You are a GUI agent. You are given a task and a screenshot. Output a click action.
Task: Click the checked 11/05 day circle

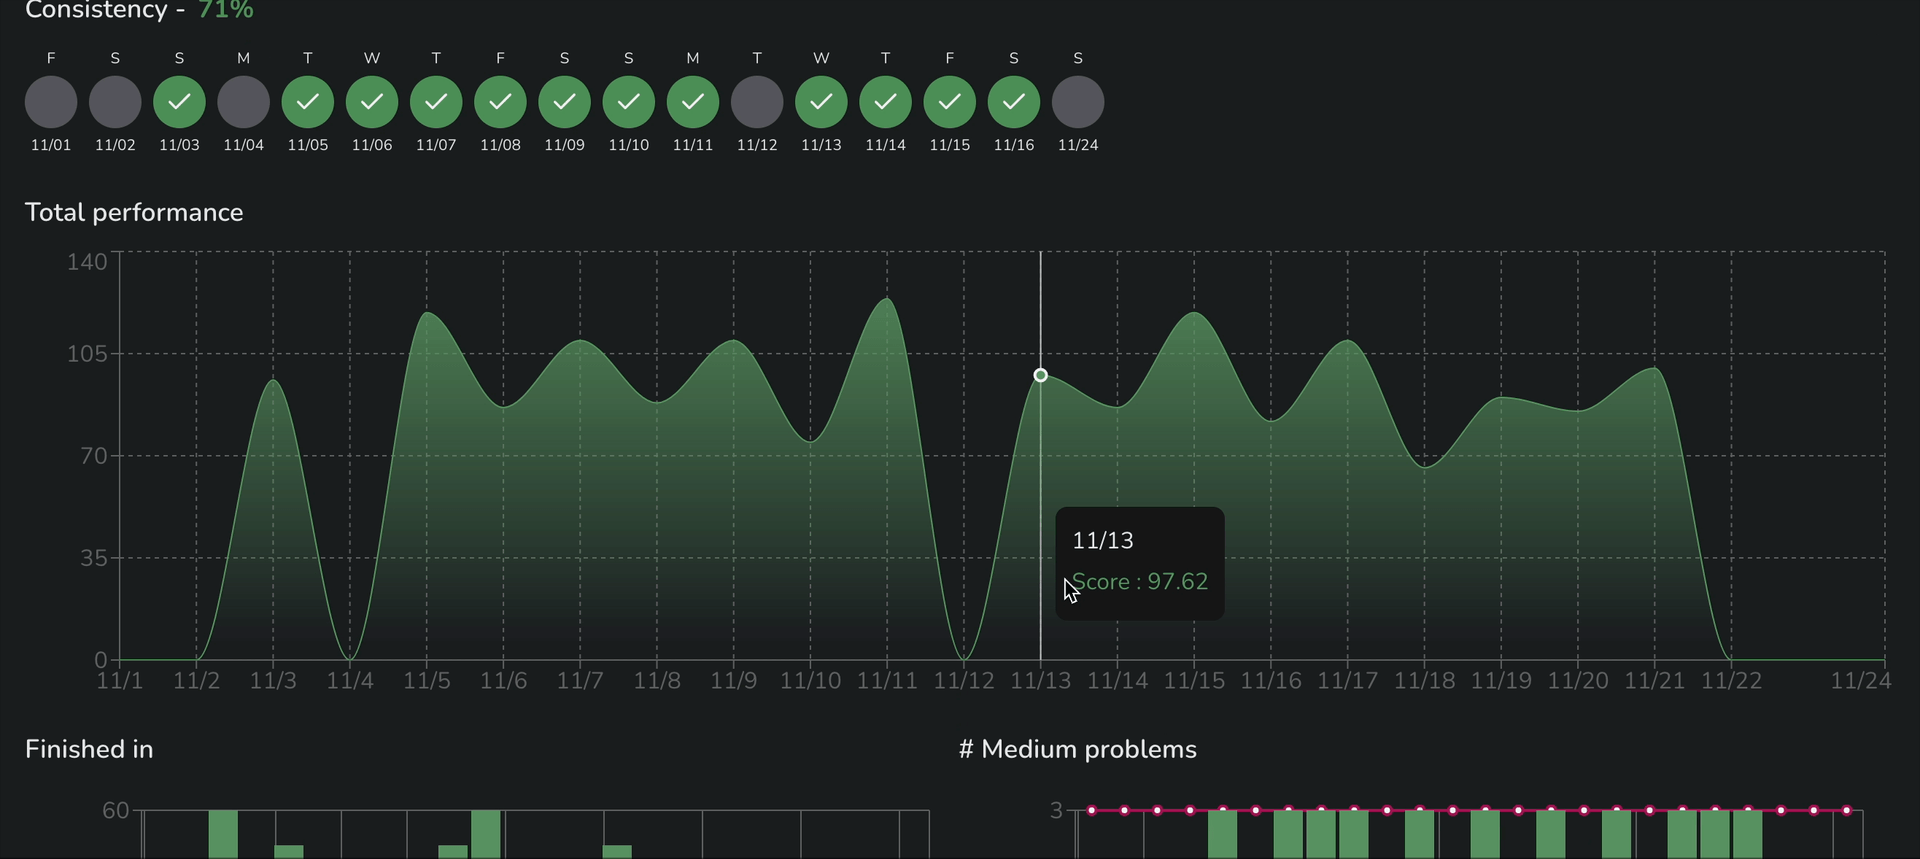point(308,102)
